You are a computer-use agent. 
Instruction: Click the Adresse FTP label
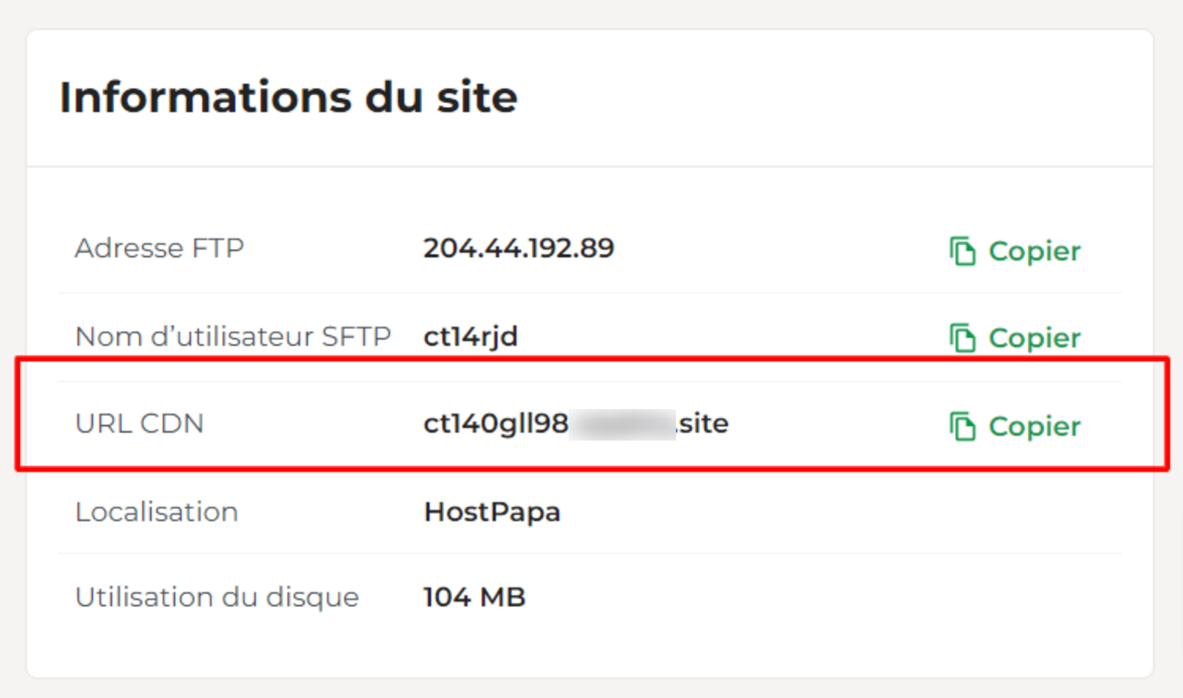(159, 248)
